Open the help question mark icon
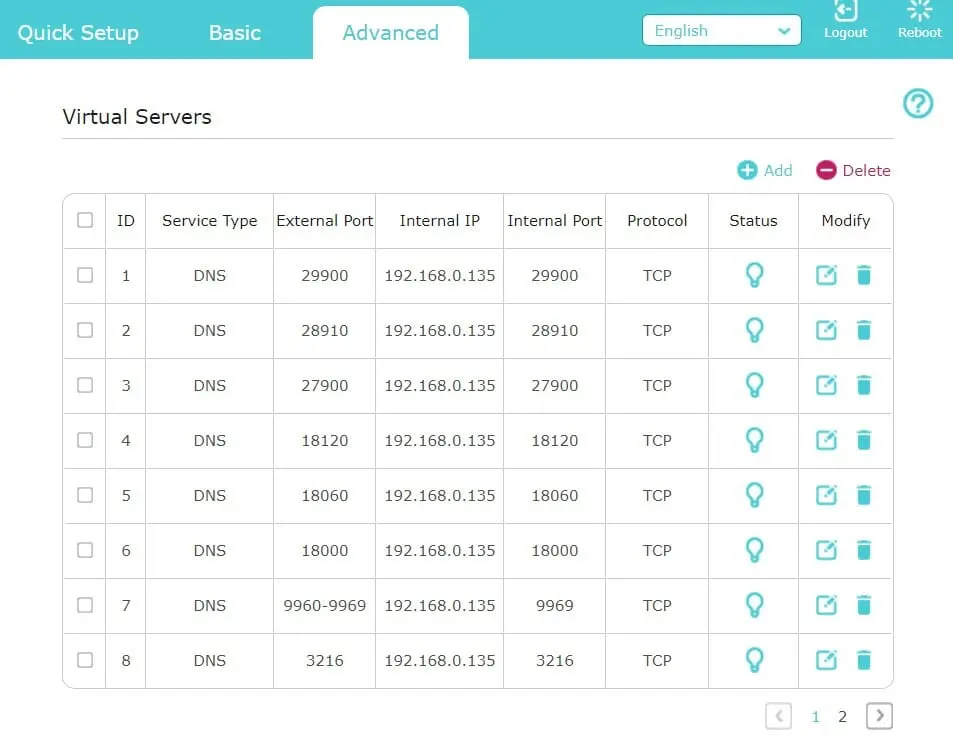This screenshot has height=748, width=953. click(x=917, y=103)
